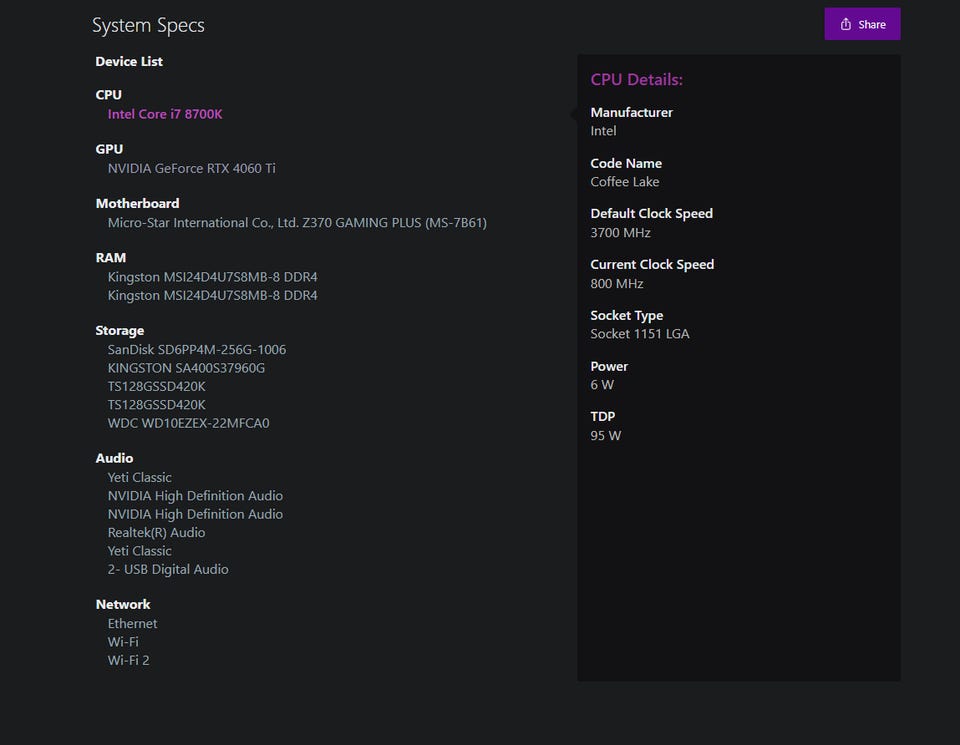
Task: Select second TS128GSSD420K drive
Action: pyautogui.click(x=157, y=405)
